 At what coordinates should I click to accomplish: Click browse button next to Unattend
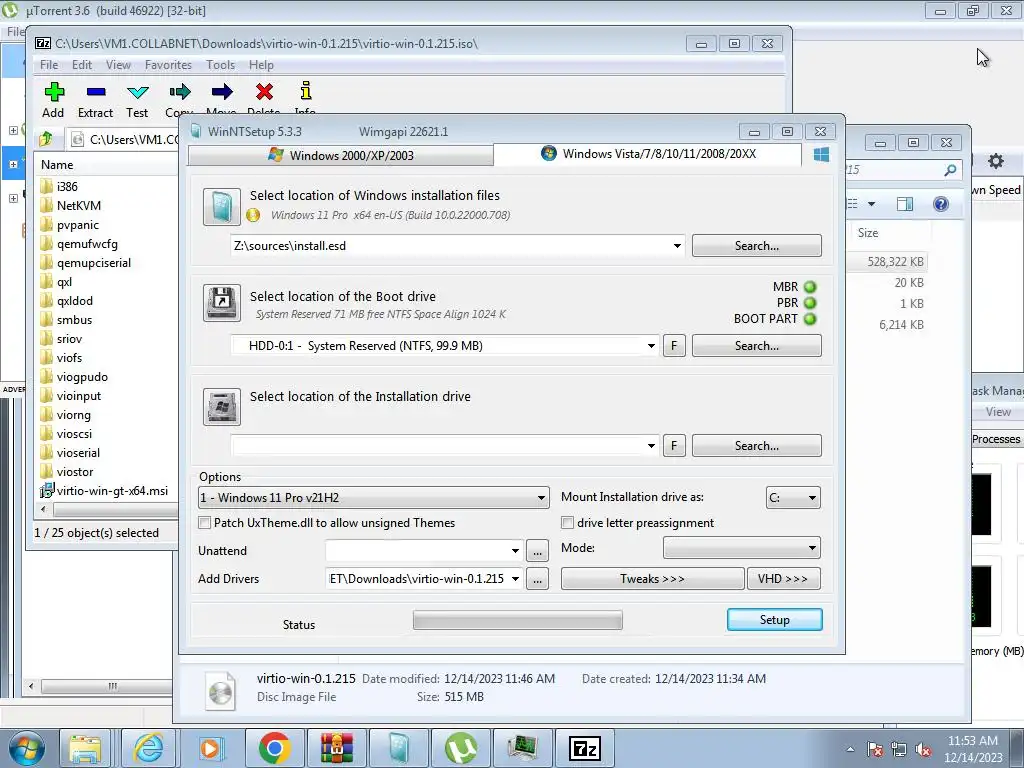[x=537, y=551]
